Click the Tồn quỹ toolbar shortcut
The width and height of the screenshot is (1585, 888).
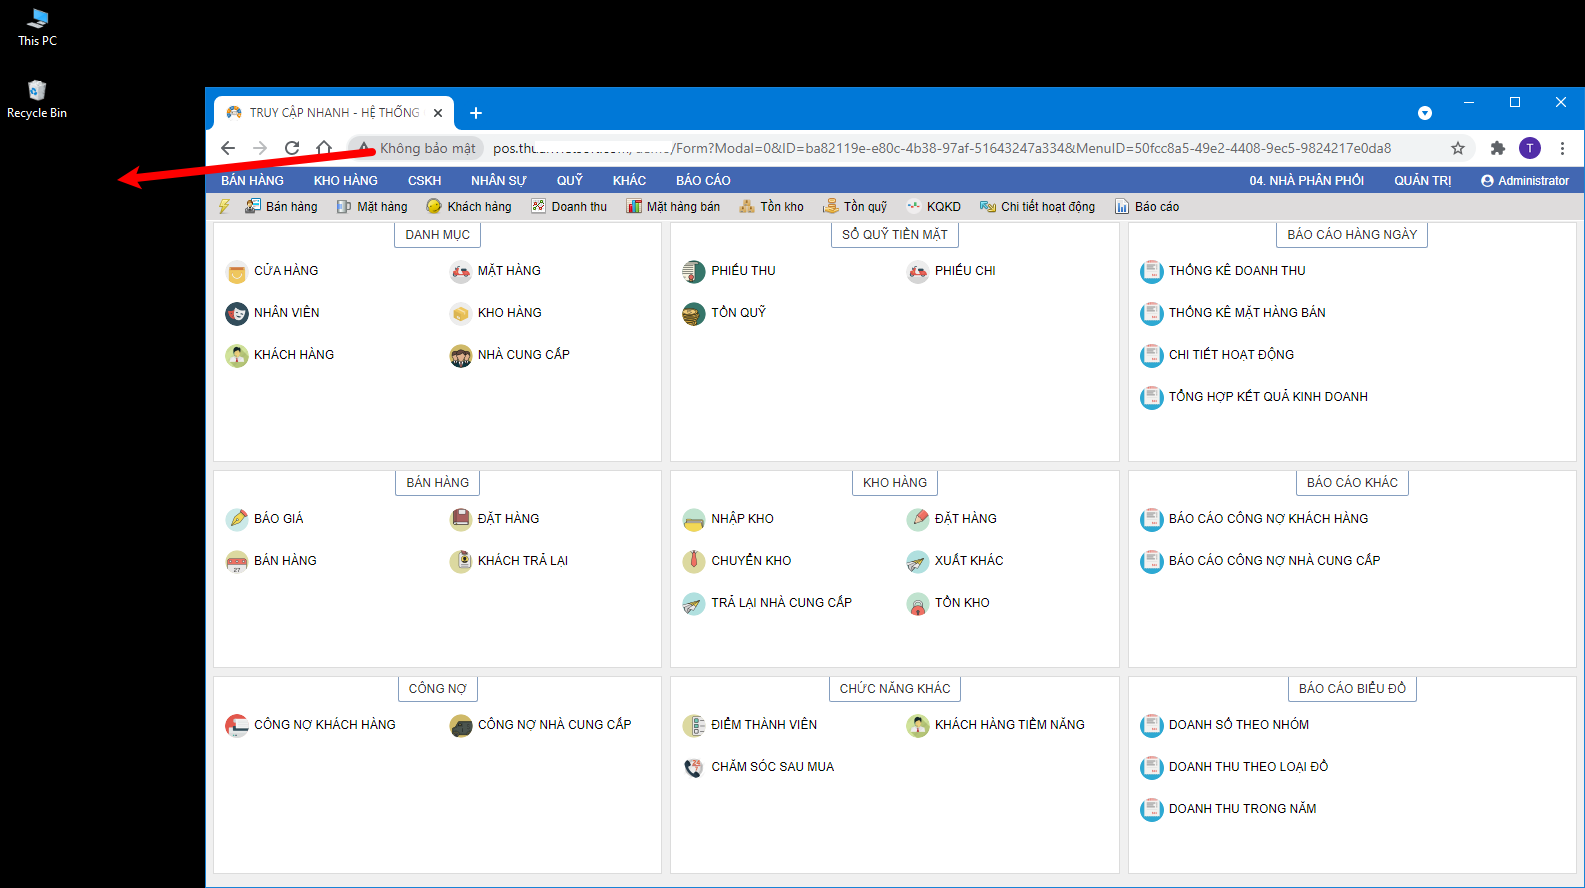pos(855,207)
